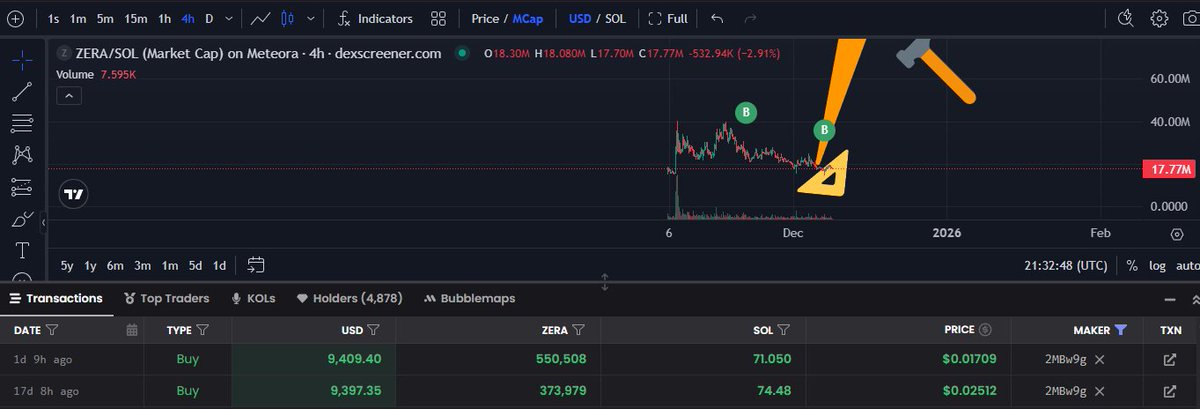The width and height of the screenshot is (1200, 409).
Task: Toggle price display mode to Price
Action: coord(485,18)
